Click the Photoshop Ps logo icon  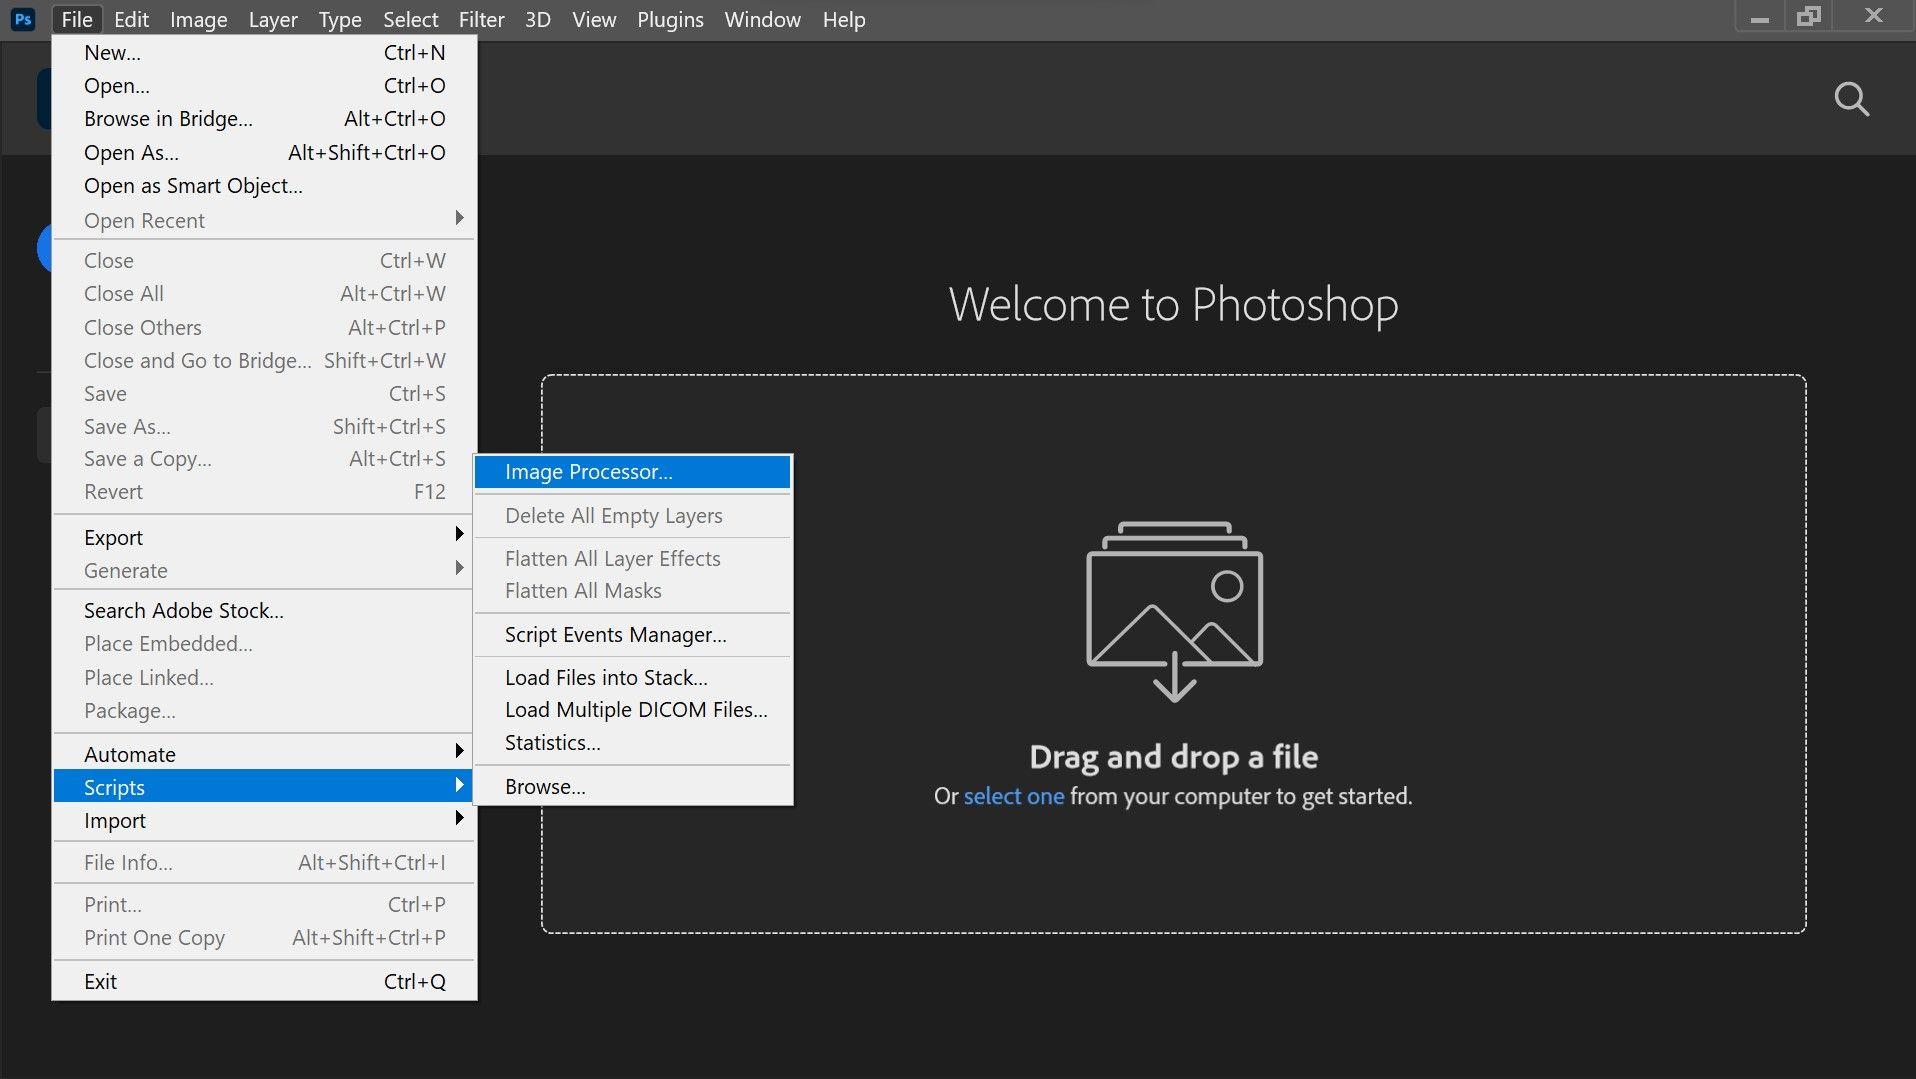point(23,19)
